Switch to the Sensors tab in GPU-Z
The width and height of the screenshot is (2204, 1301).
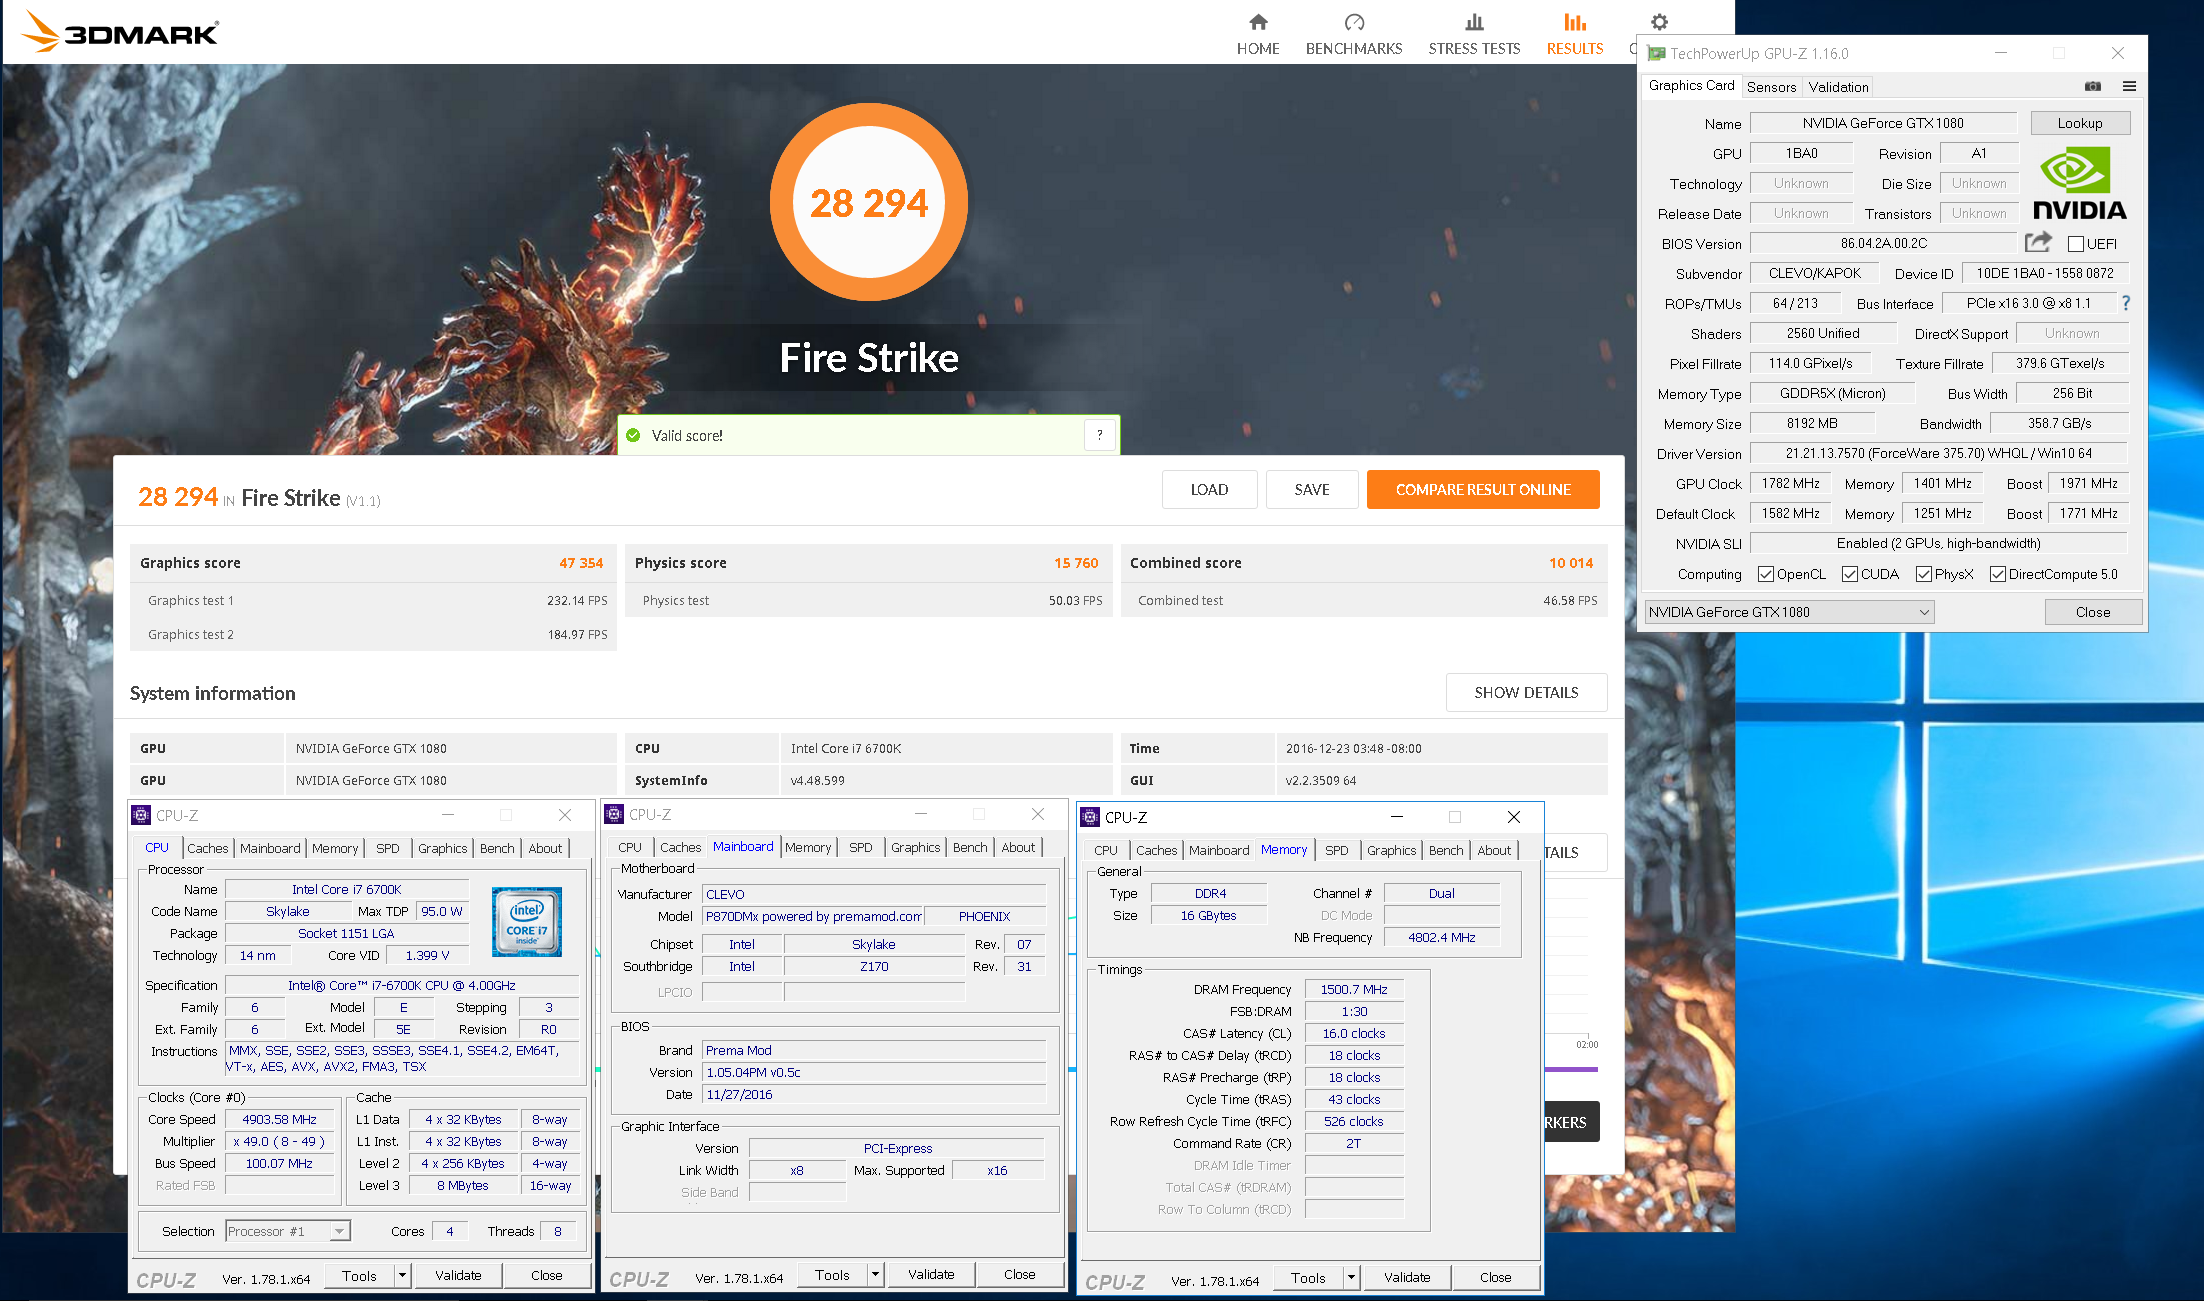point(1771,87)
